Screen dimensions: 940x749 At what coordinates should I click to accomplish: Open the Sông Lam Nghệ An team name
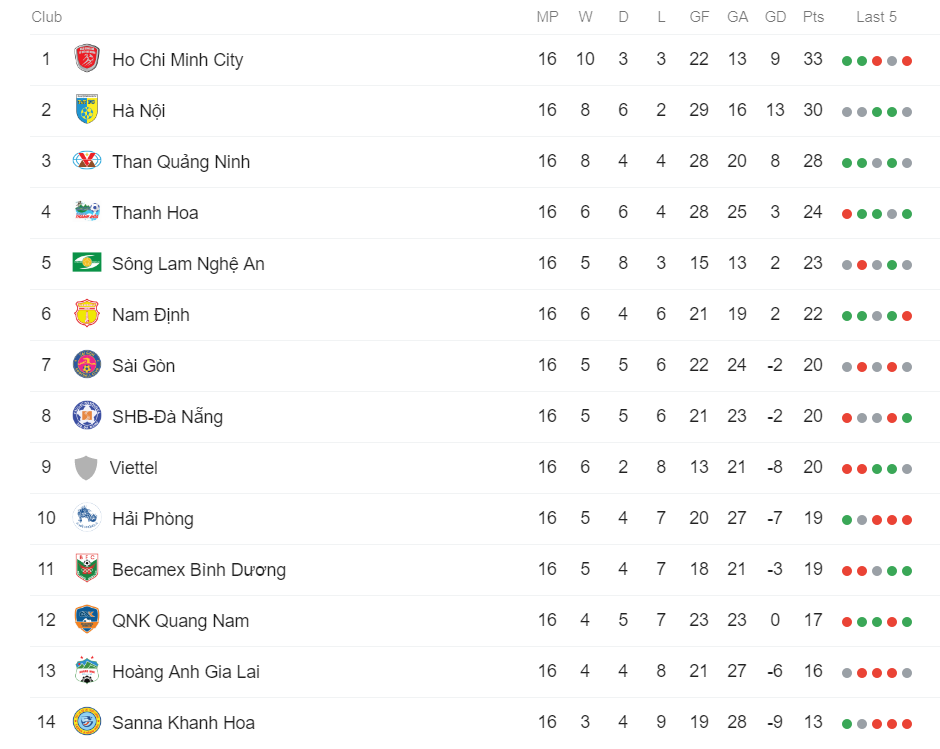coord(188,264)
